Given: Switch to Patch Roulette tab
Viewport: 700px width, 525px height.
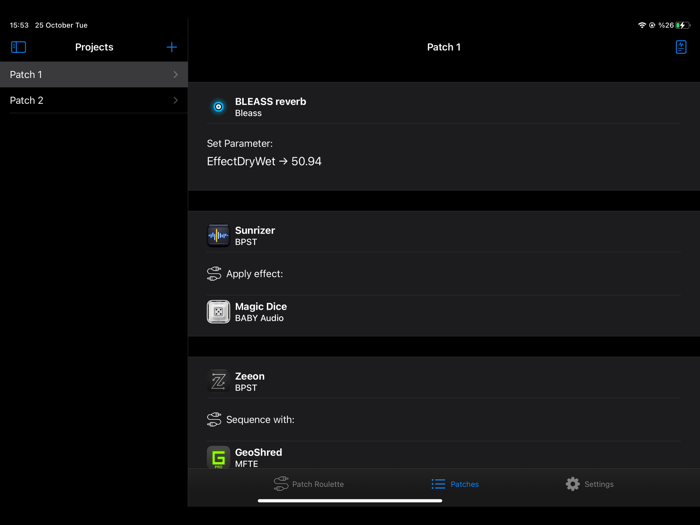Looking at the screenshot, I should (x=308, y=484).
